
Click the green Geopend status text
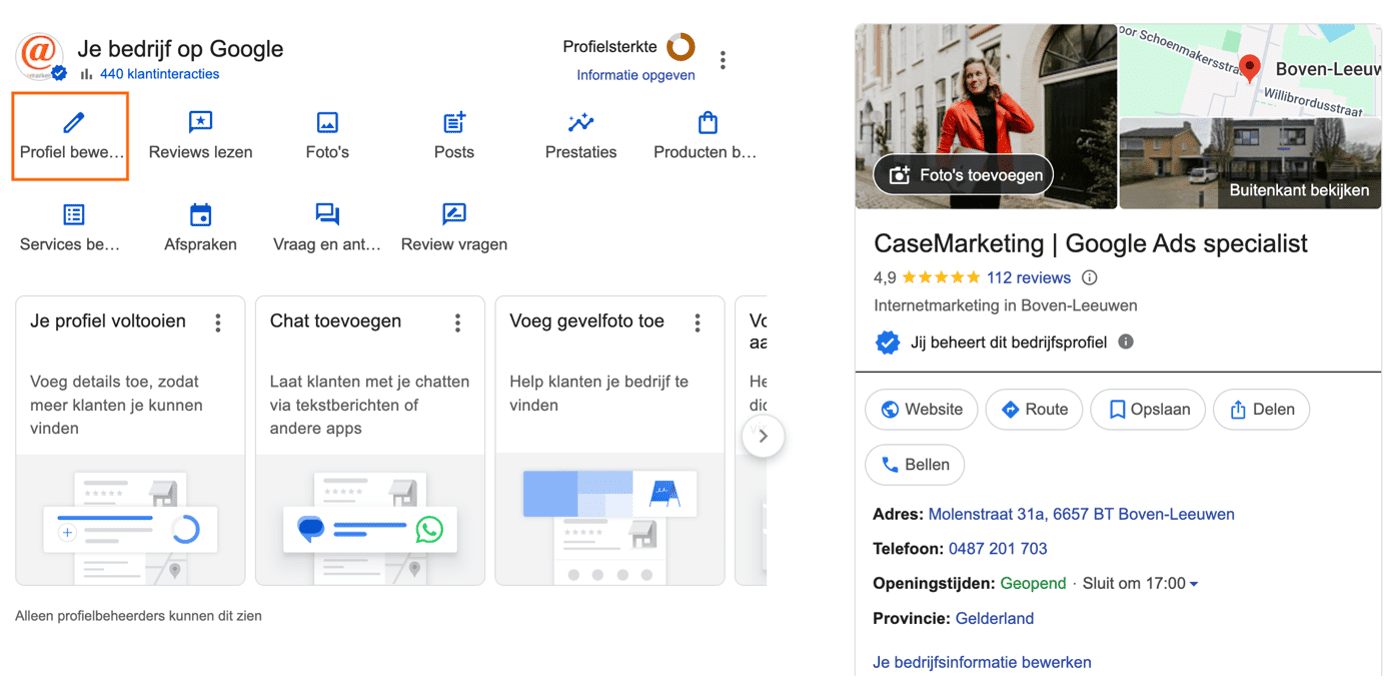(1032, 583)
